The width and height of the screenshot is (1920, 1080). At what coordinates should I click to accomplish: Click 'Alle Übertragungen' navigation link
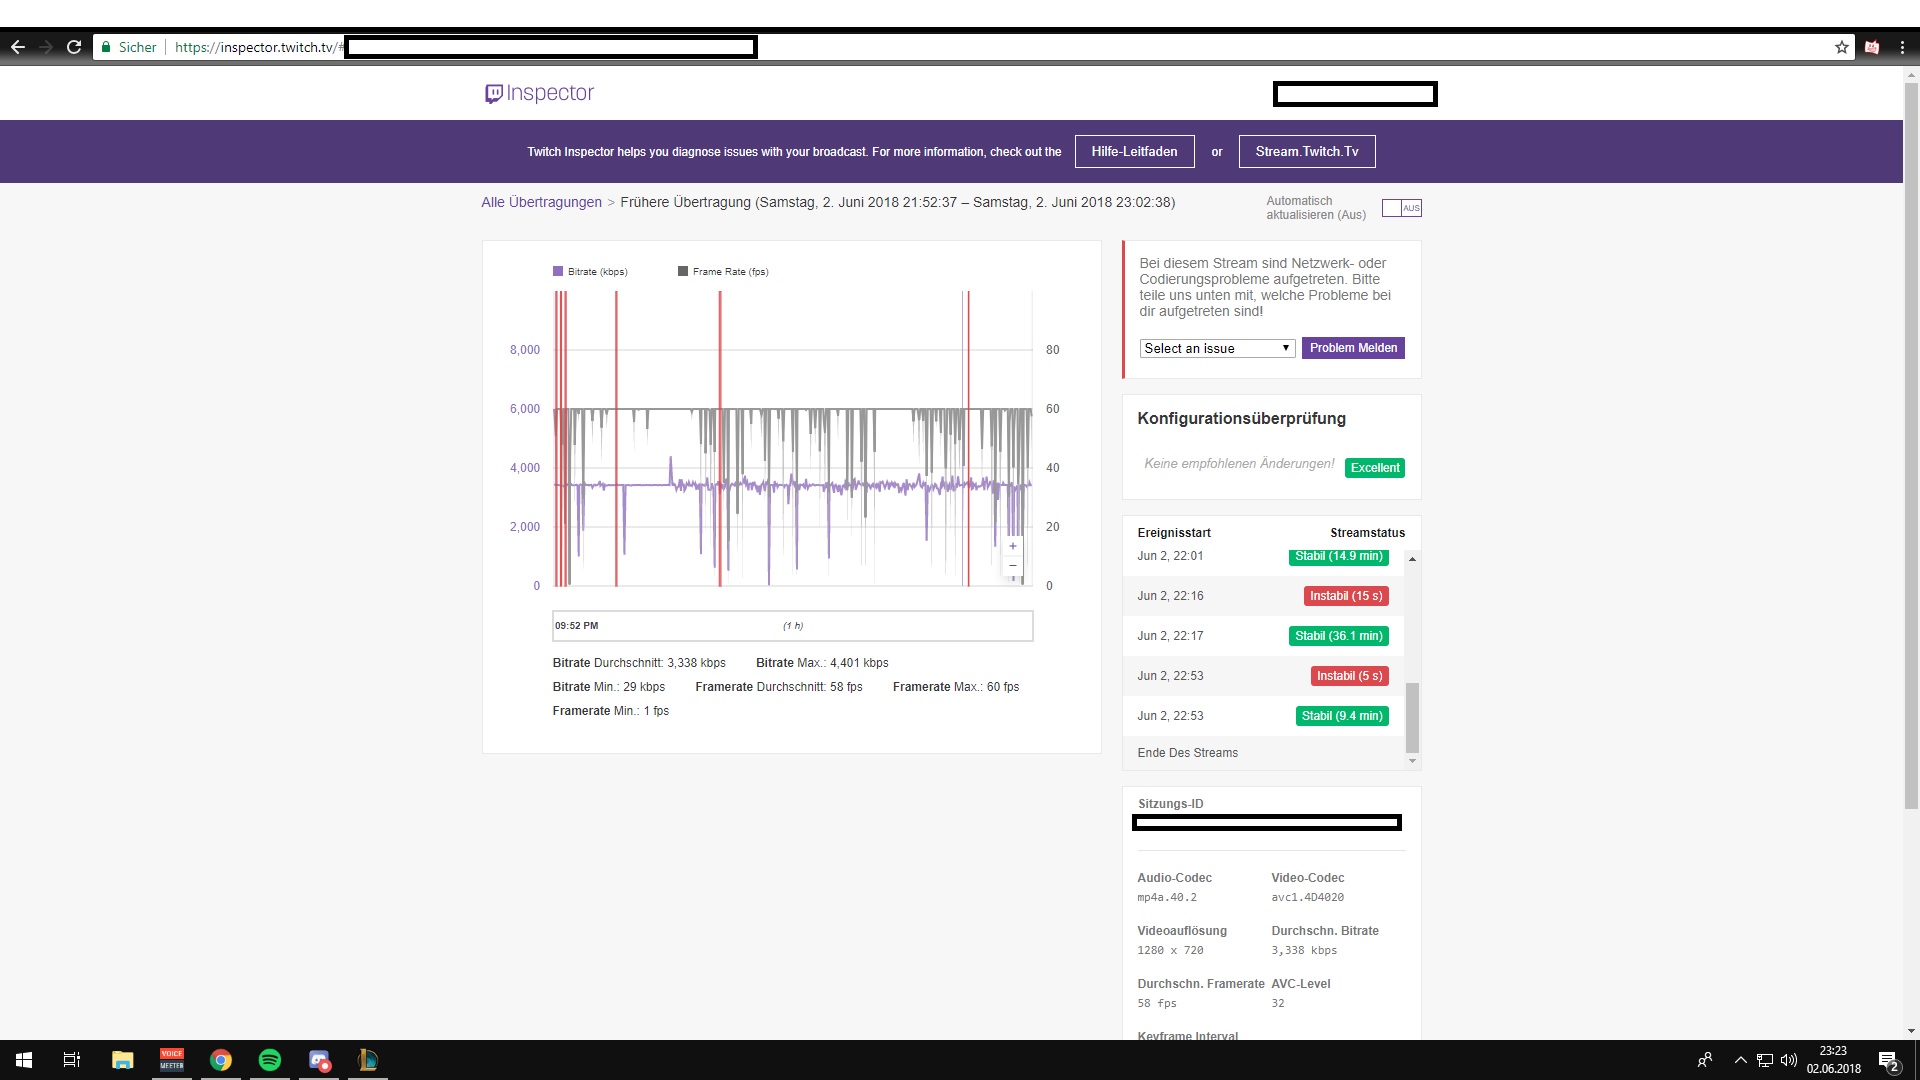pyautogui.click(x=541, y=202)
